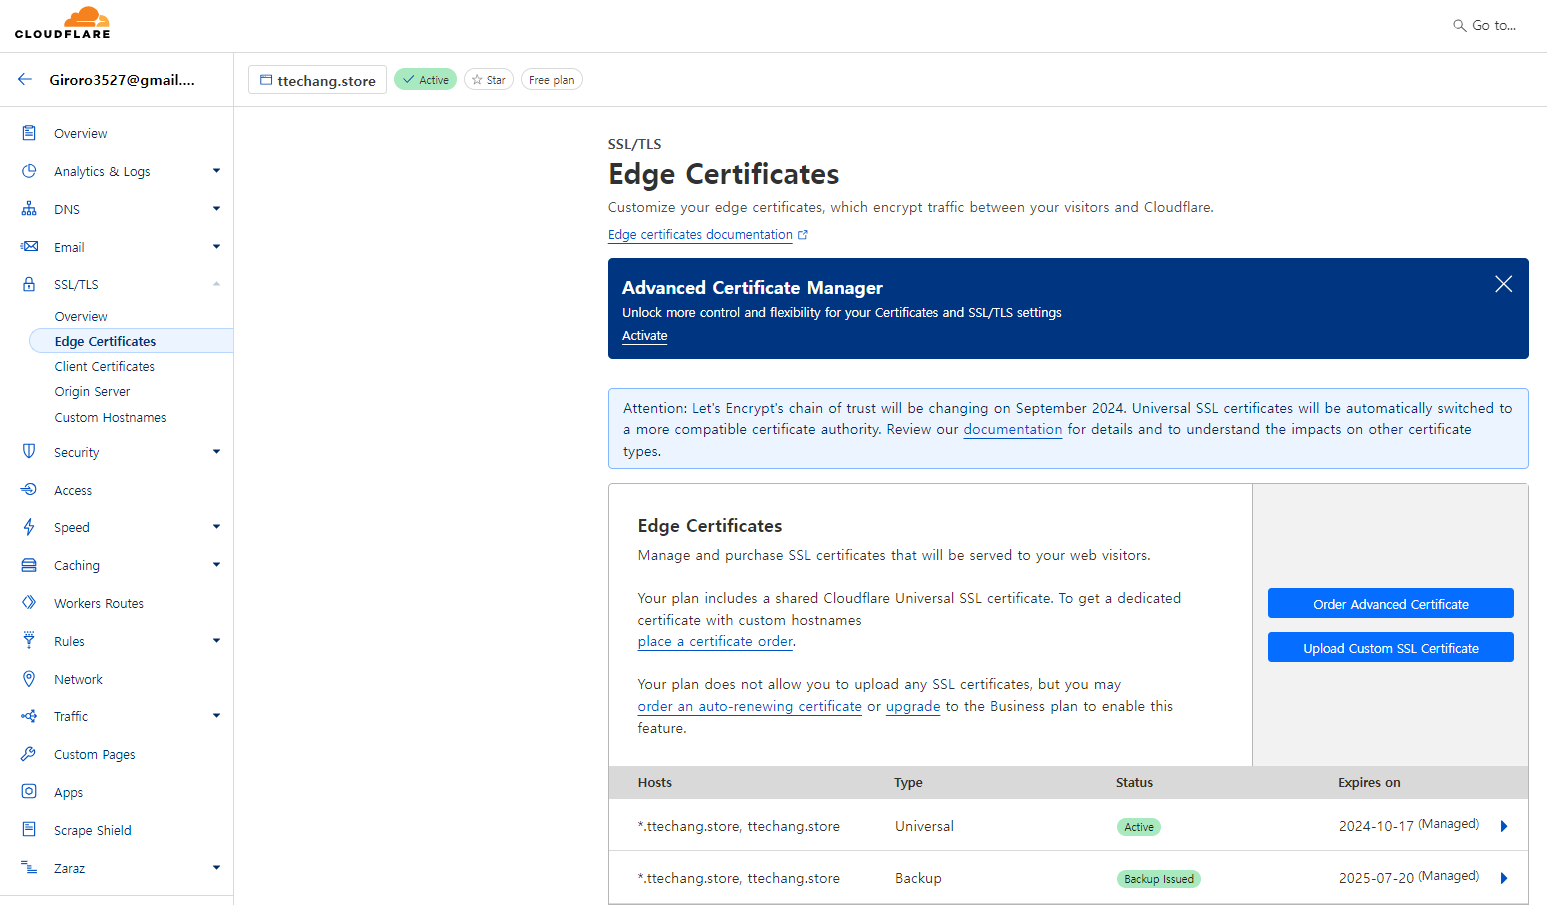Expand the Backup certificate row arrow

(1504, 878)
